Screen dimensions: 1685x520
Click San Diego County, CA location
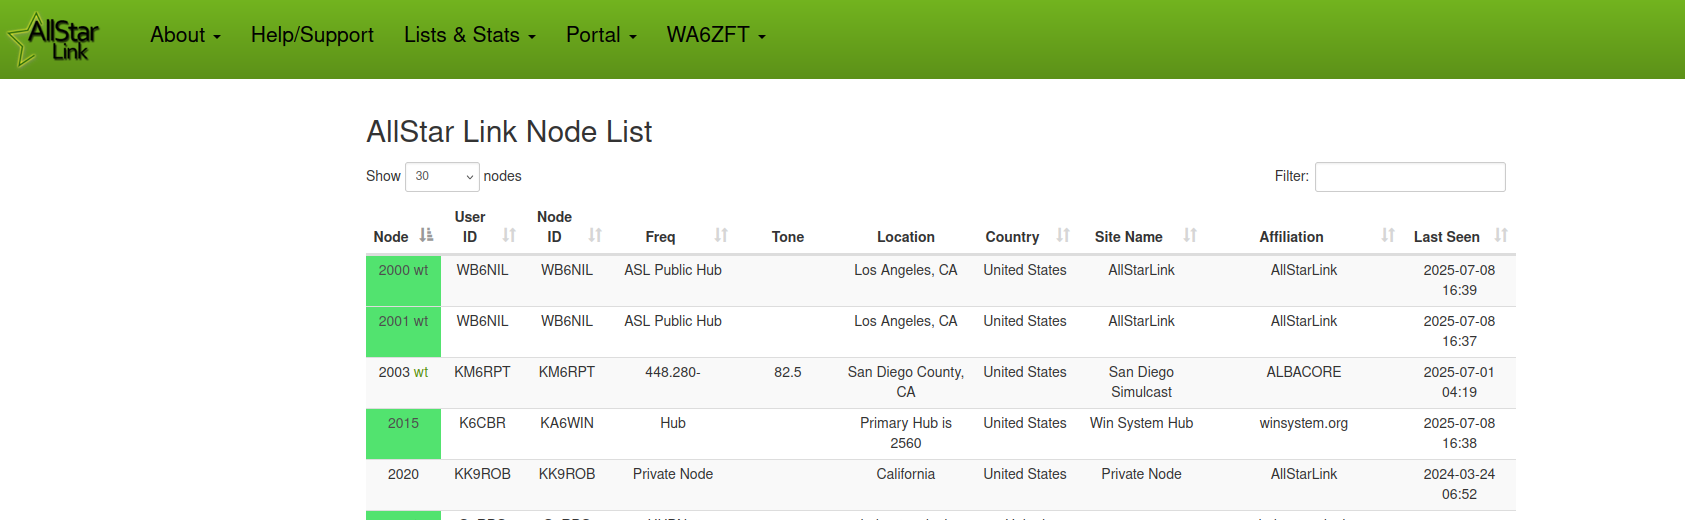pos(906,382)
